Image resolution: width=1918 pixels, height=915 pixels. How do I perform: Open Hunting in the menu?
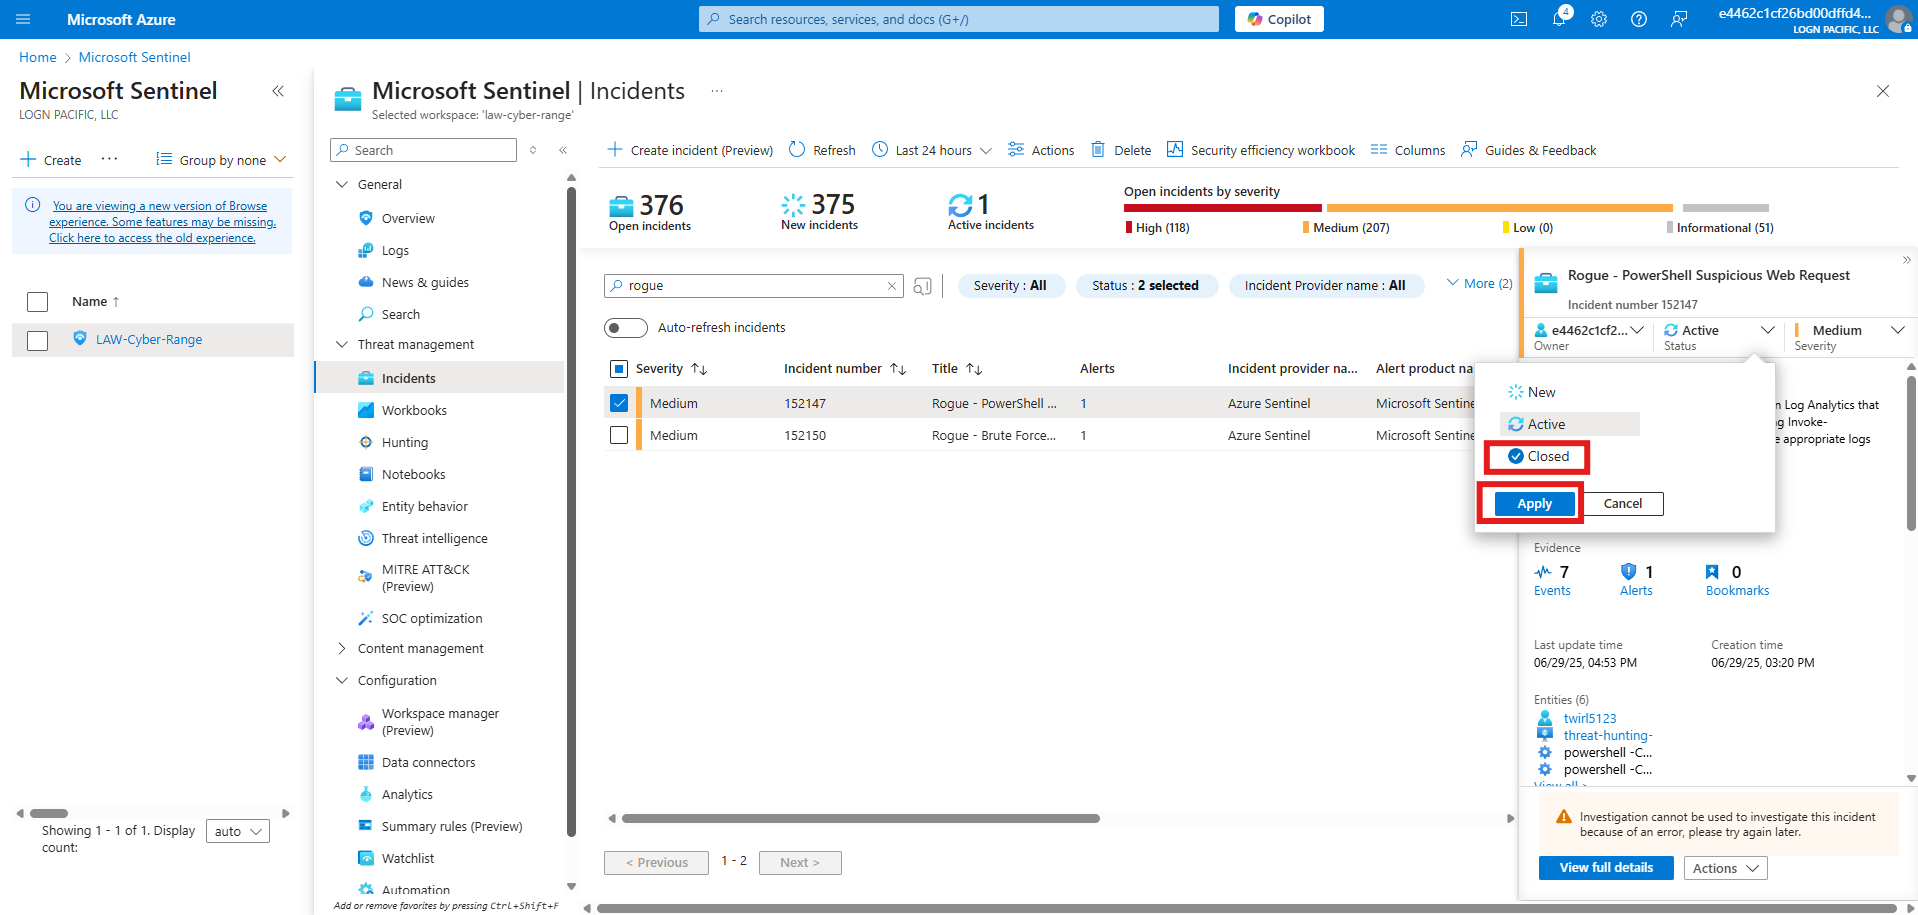pos(405,442)
